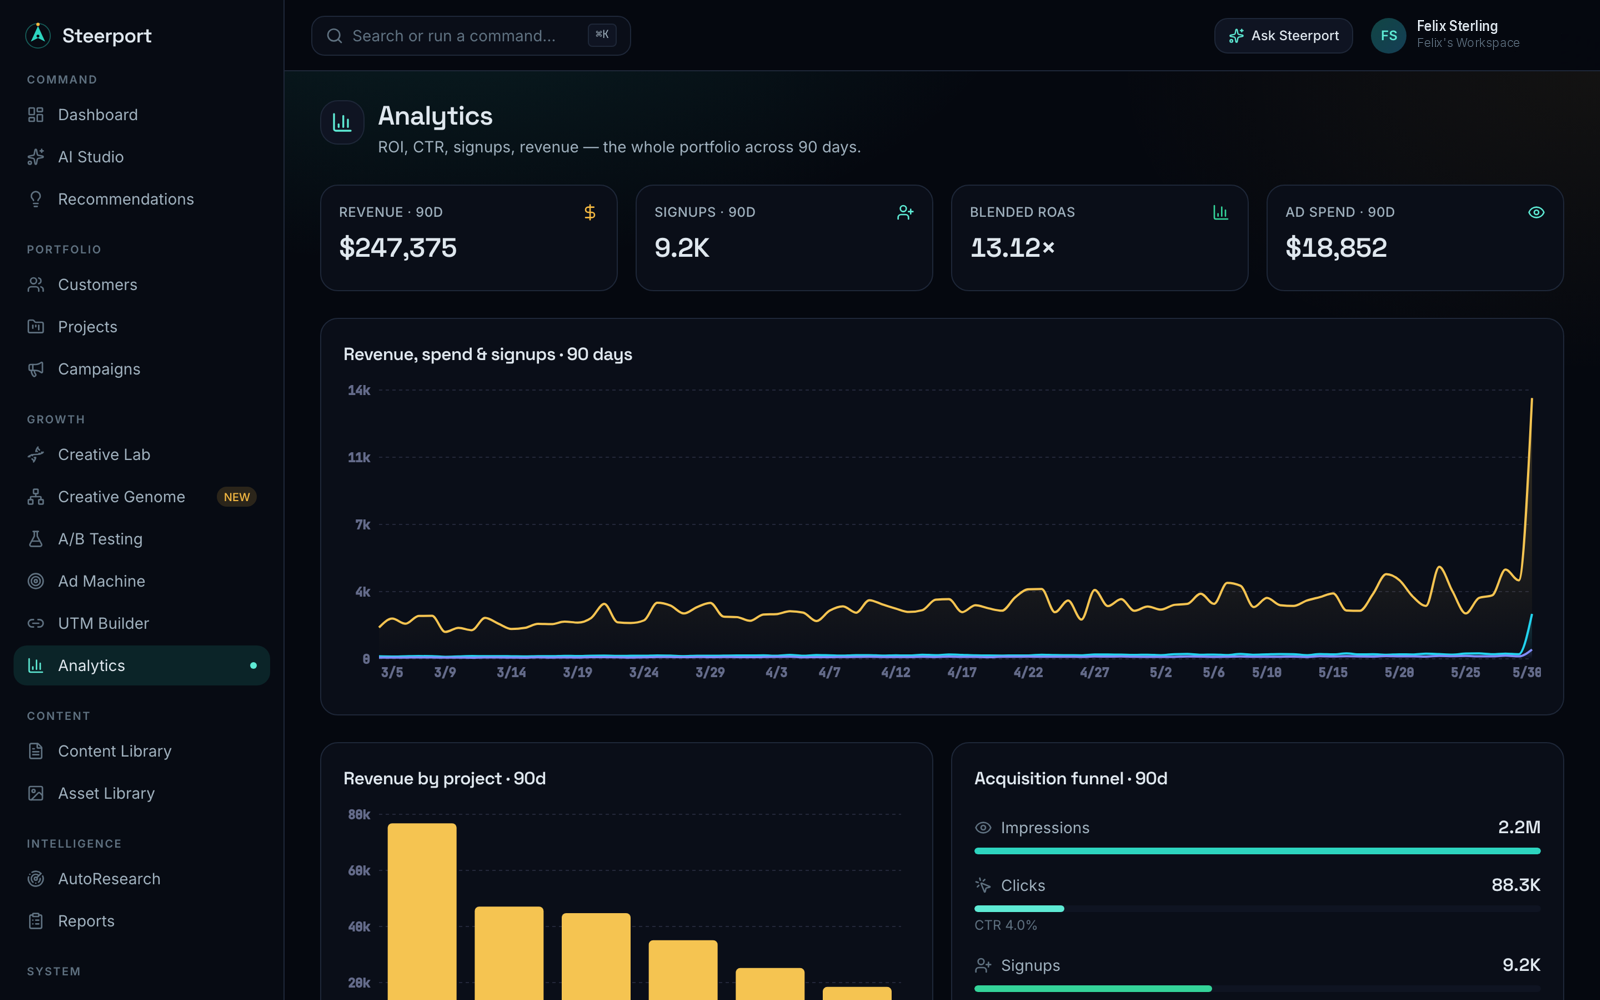
Task: Click the AutoResearch radar icon
Action: 36,879
